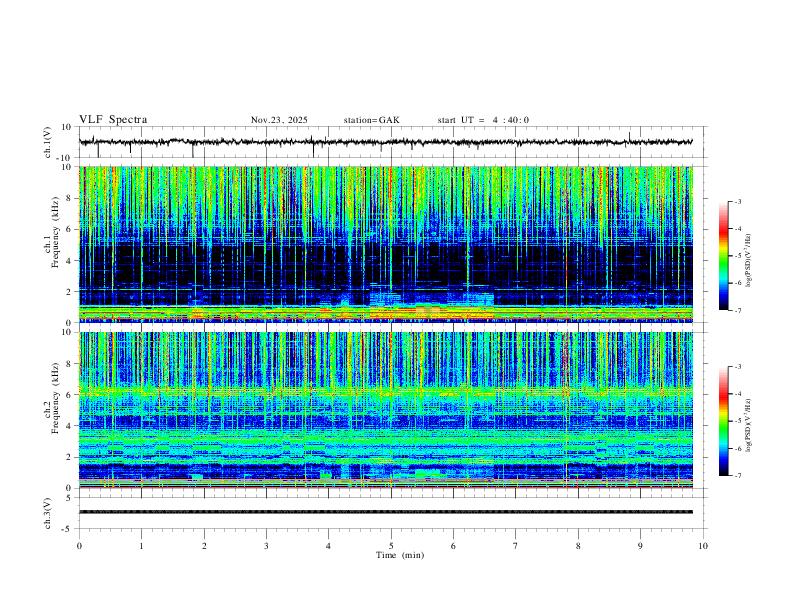Viewport: 792px width, 612px height.
Task: Click the "-7" tick on ch.2 colorbar
Action: pos(737,475)
